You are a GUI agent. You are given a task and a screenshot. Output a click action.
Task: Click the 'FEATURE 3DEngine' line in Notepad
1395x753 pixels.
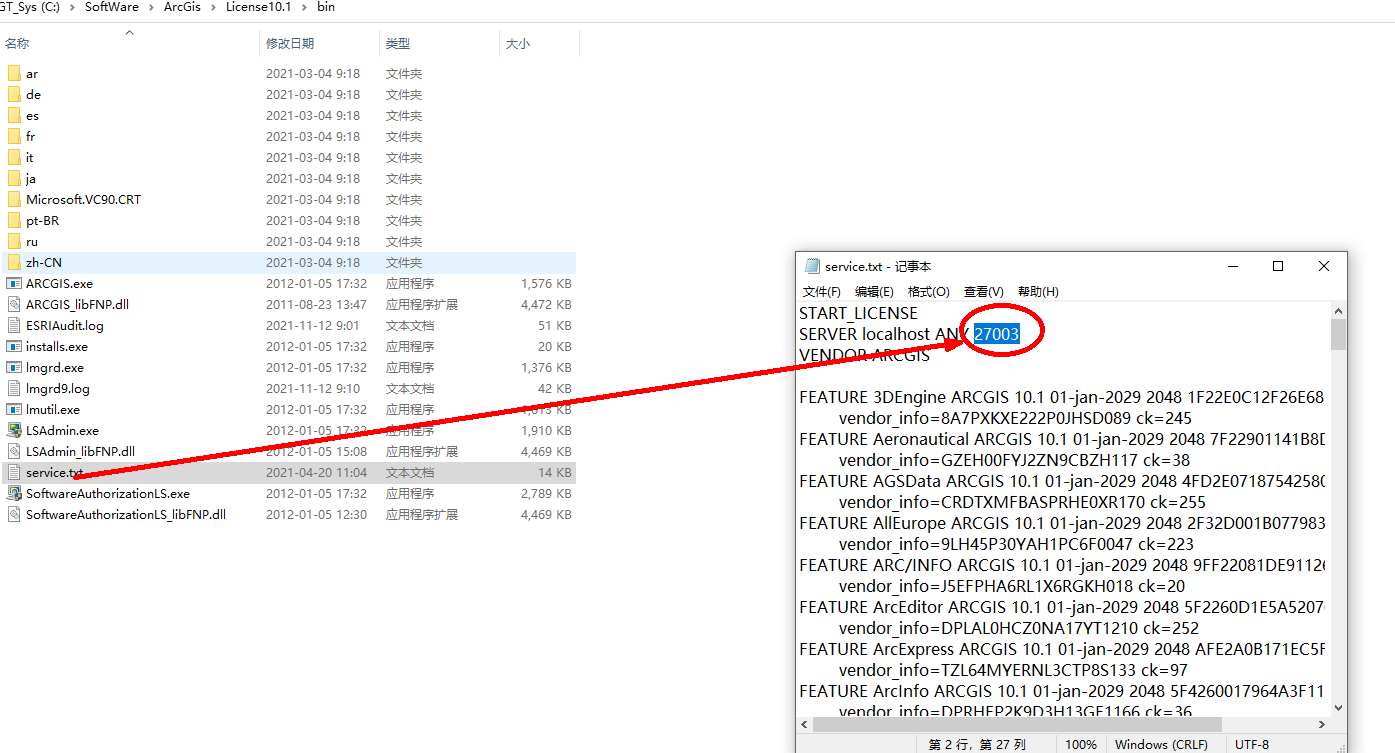tap(1061, 397)
